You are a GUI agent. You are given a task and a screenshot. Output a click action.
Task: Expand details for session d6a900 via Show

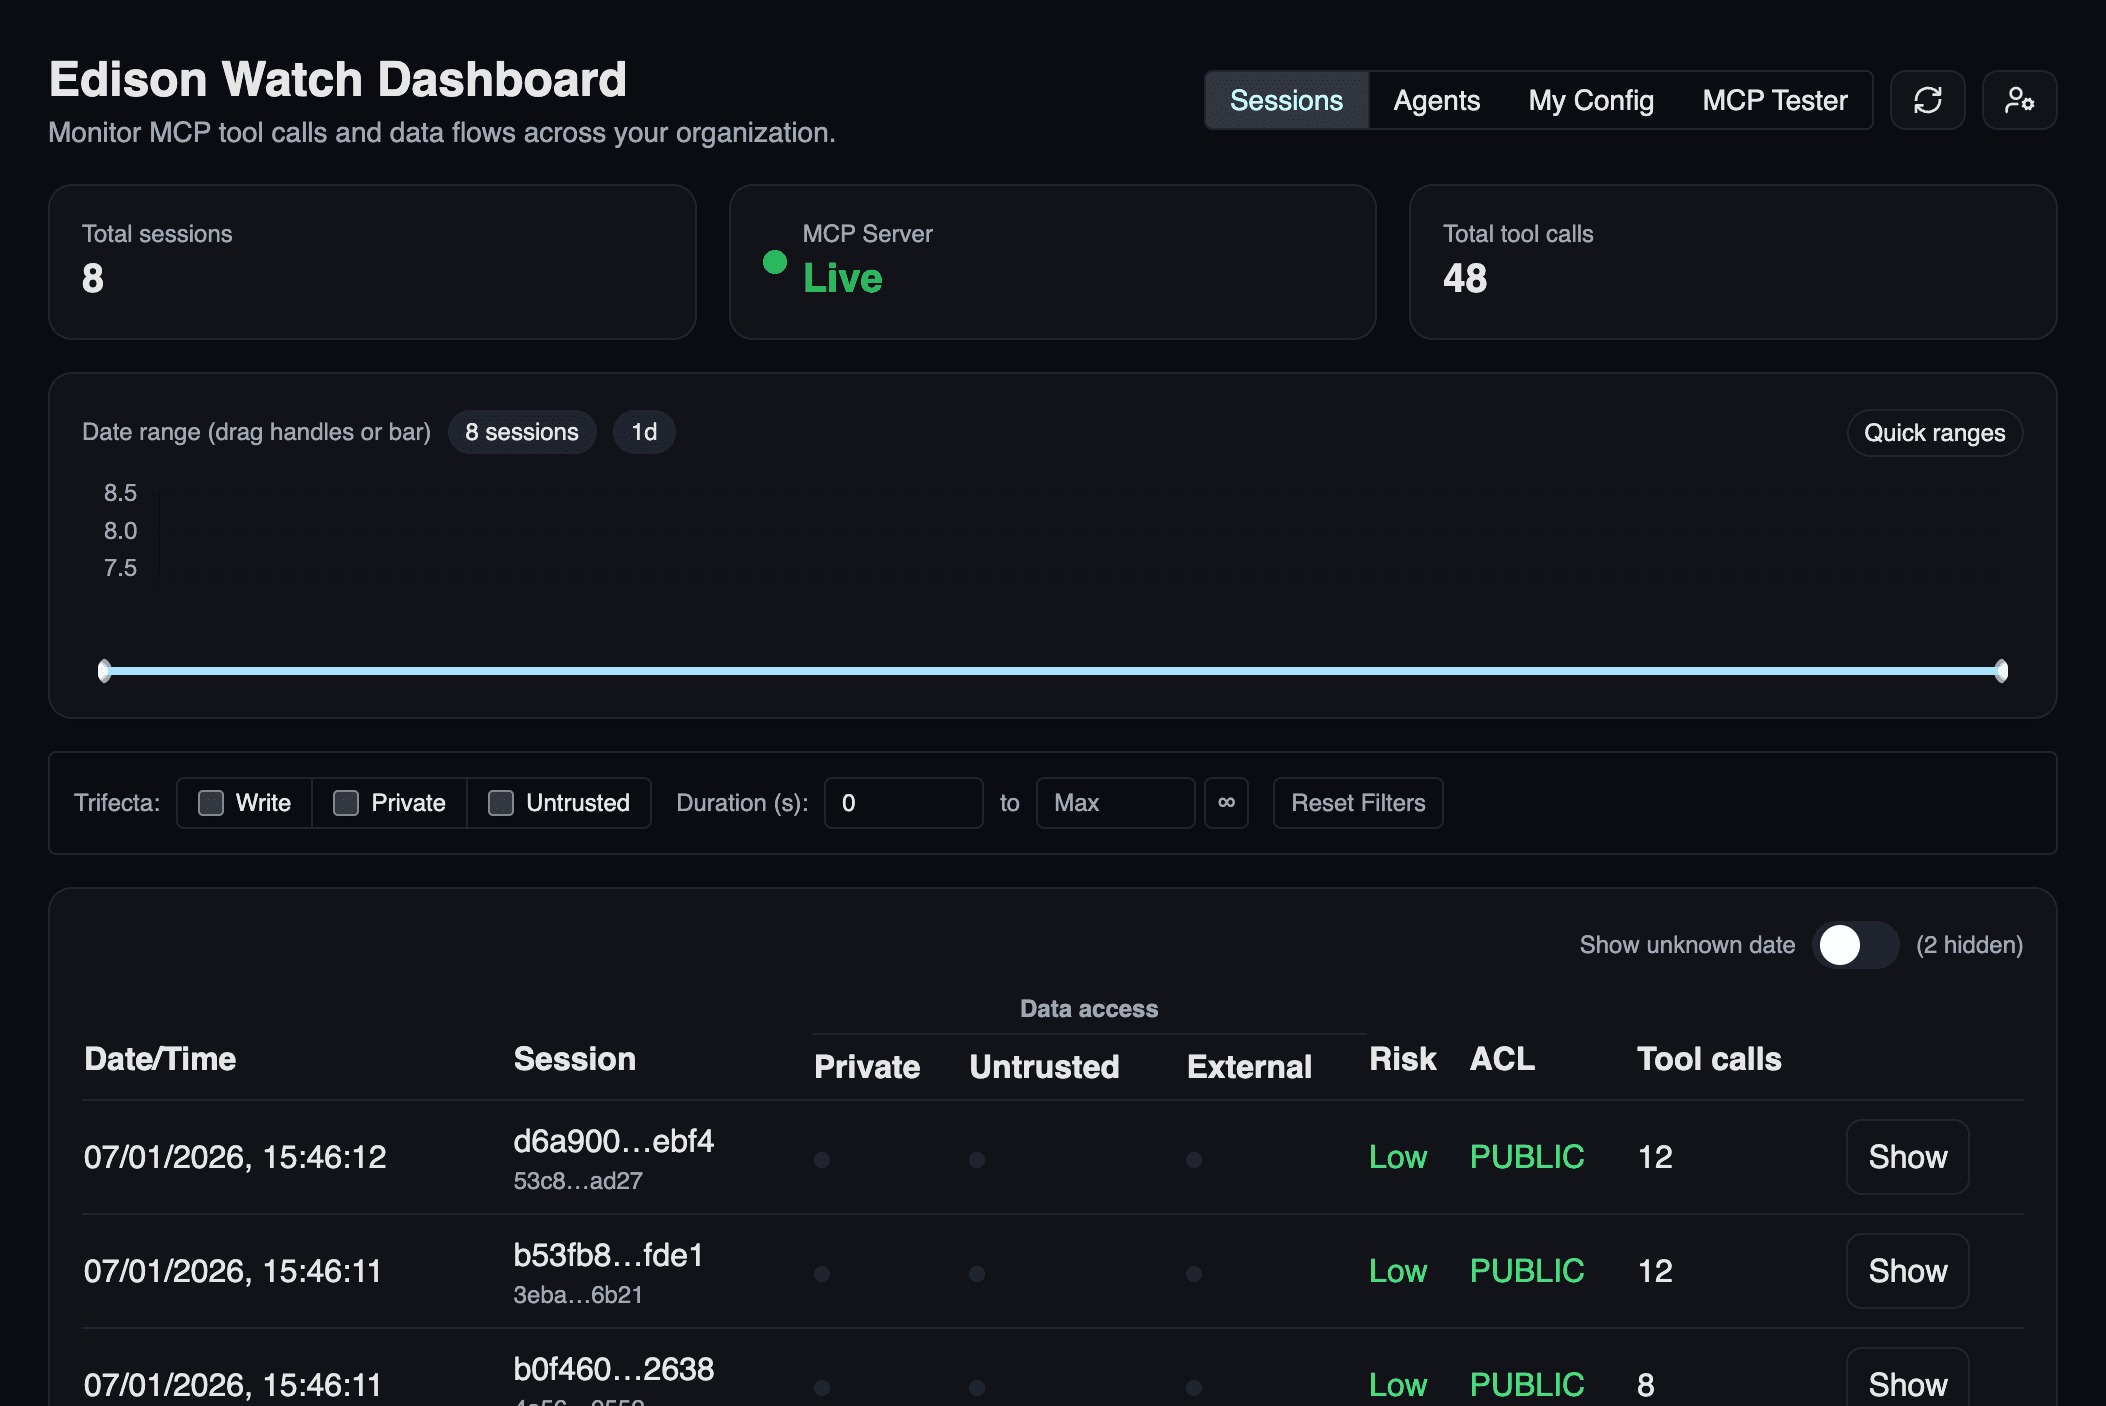tap(1906, 1157)
